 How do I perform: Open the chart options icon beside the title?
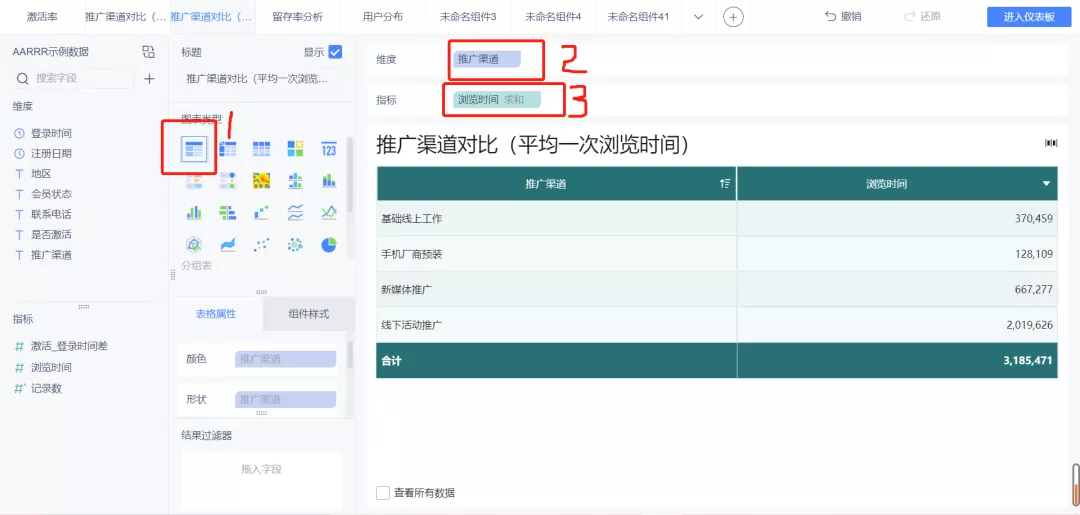(x=1051, y=143)
